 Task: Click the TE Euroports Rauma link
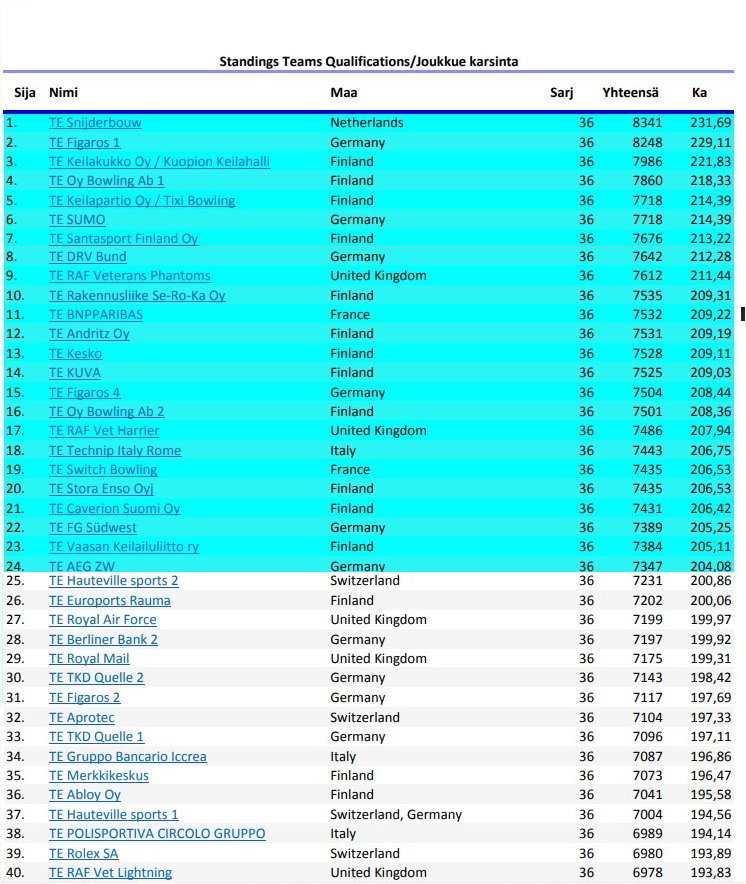click(x=110, y=601)
